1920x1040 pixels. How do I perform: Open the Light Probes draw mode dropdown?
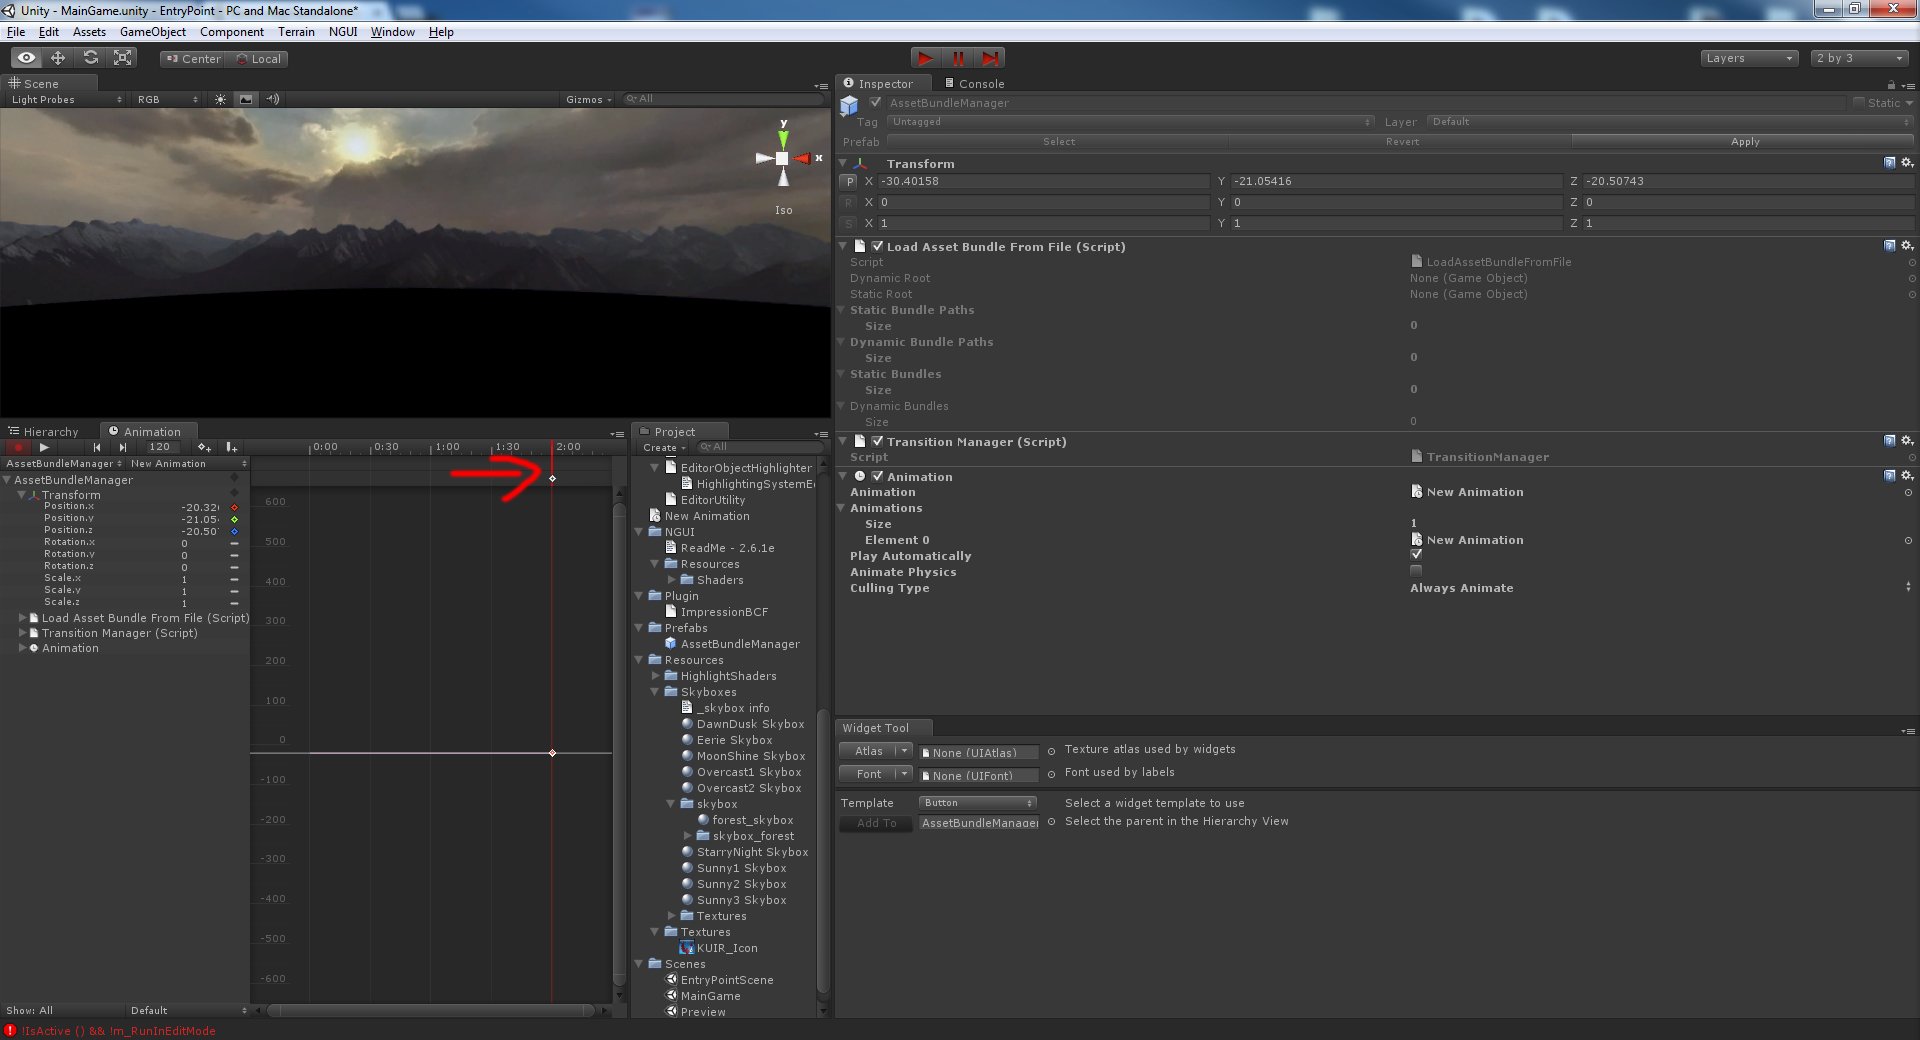[66, 99]
